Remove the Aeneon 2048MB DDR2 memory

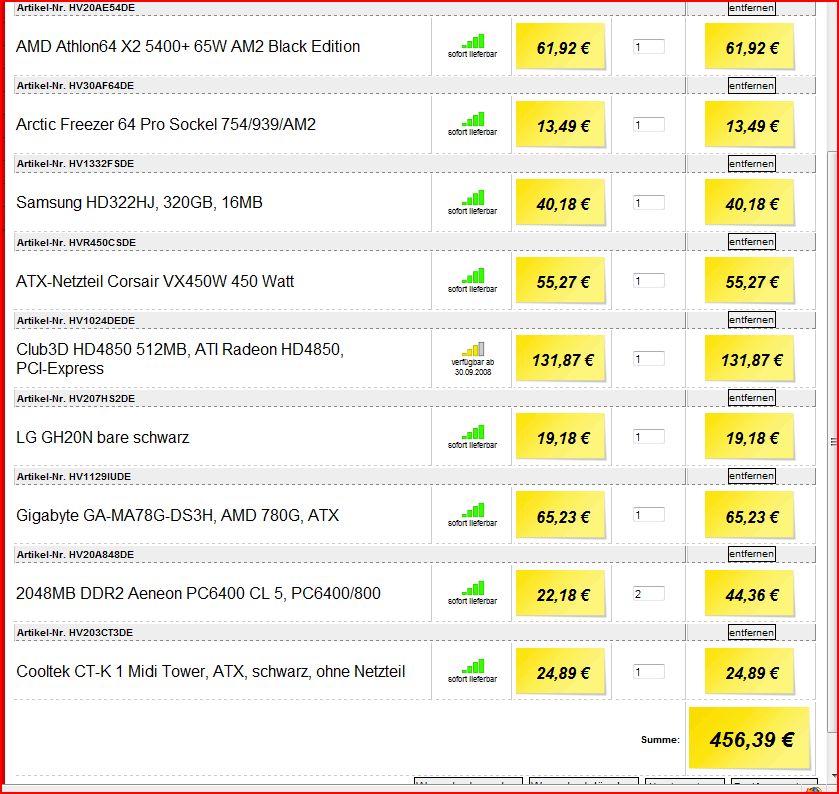[751, 554]
